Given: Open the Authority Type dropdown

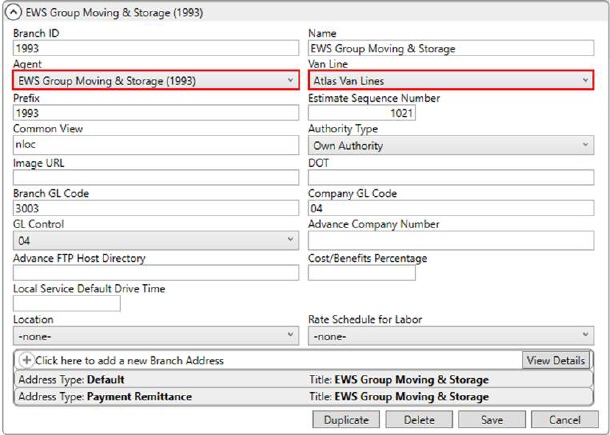Looking at the screenshot, I should (450, 146).
